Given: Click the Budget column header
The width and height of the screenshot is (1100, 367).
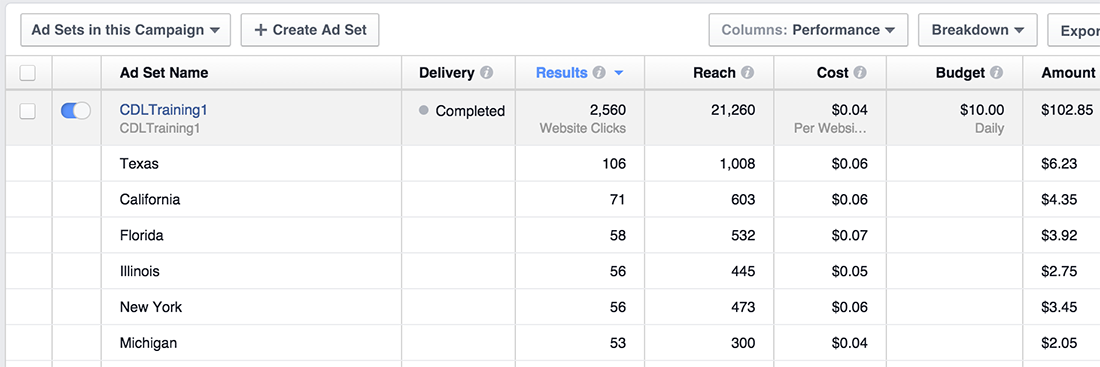Looking at the screenshot, I should 960,73.
